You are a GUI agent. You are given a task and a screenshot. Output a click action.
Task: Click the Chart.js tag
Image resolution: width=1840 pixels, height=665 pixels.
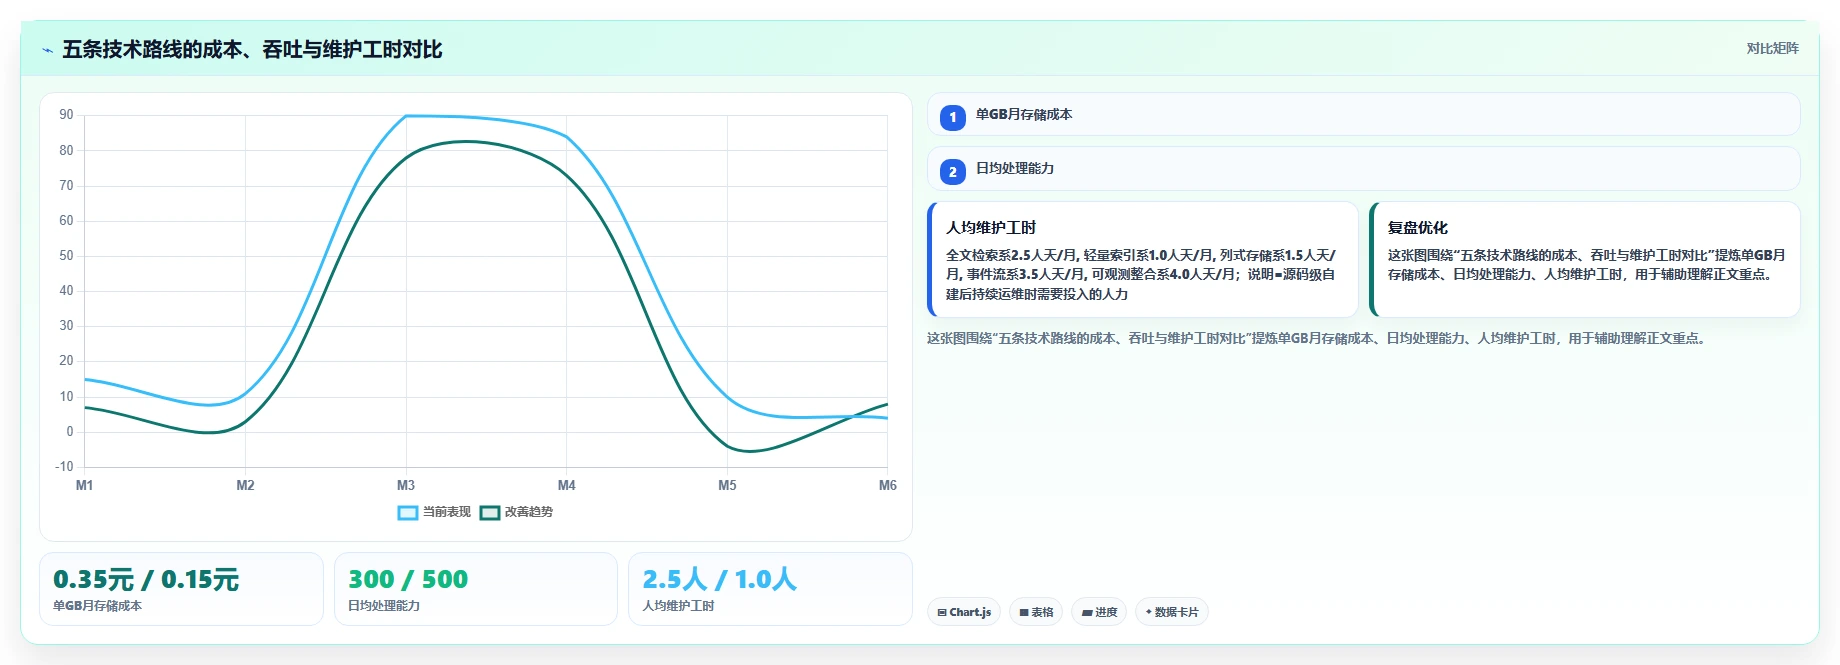964,612
